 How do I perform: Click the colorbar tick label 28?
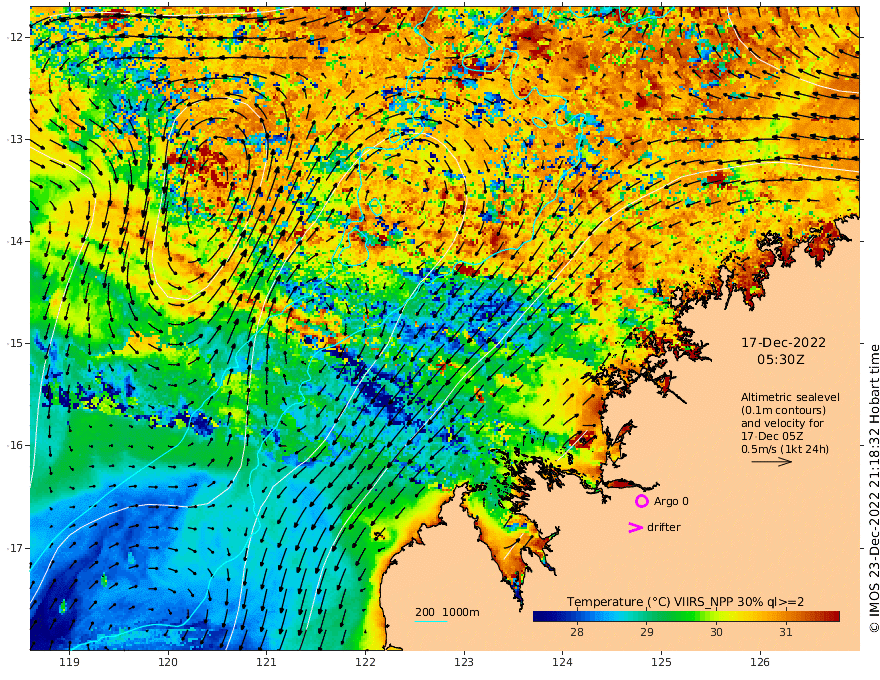tap(576, 632)
